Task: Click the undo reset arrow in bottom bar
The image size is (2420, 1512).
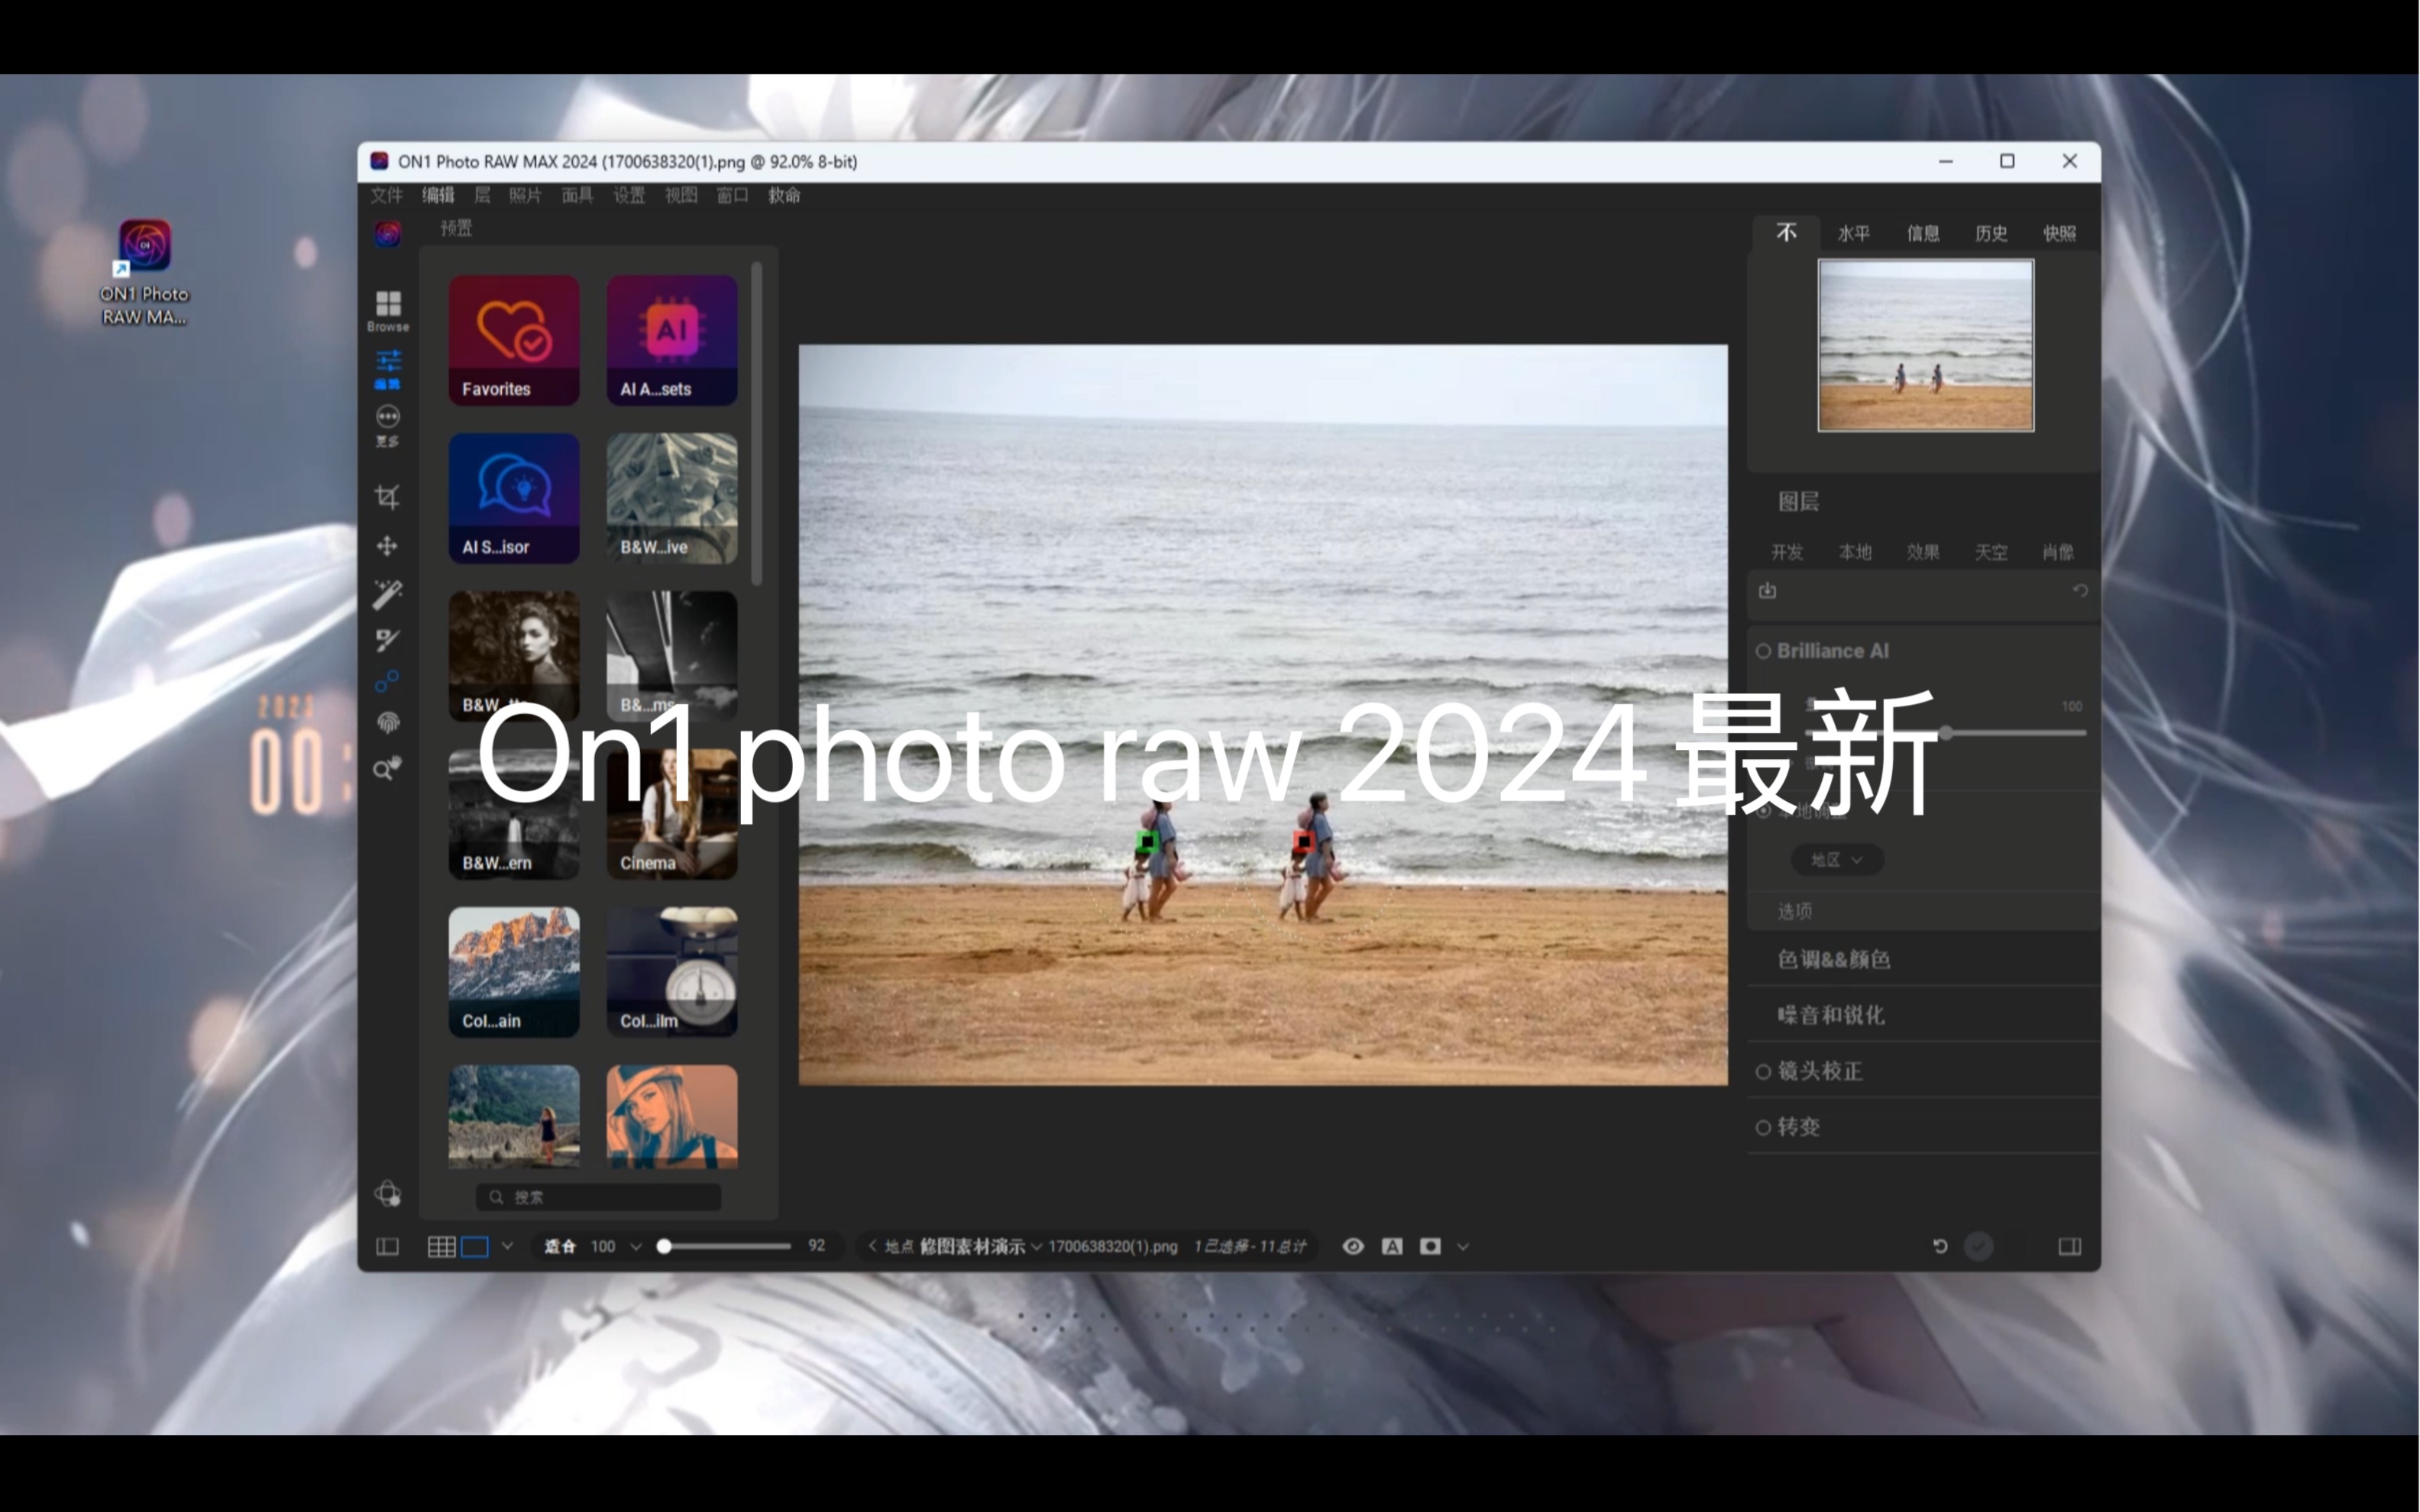Action: click(x=1940, y=1246)
